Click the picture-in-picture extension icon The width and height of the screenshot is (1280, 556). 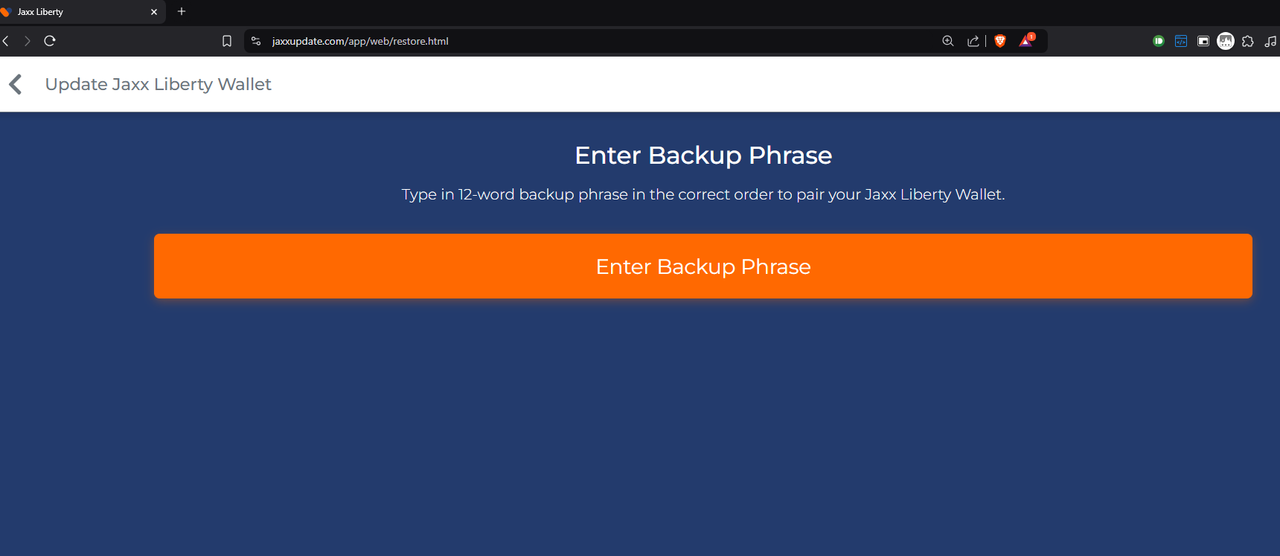pyautogui.click(x=1203, y=41)
